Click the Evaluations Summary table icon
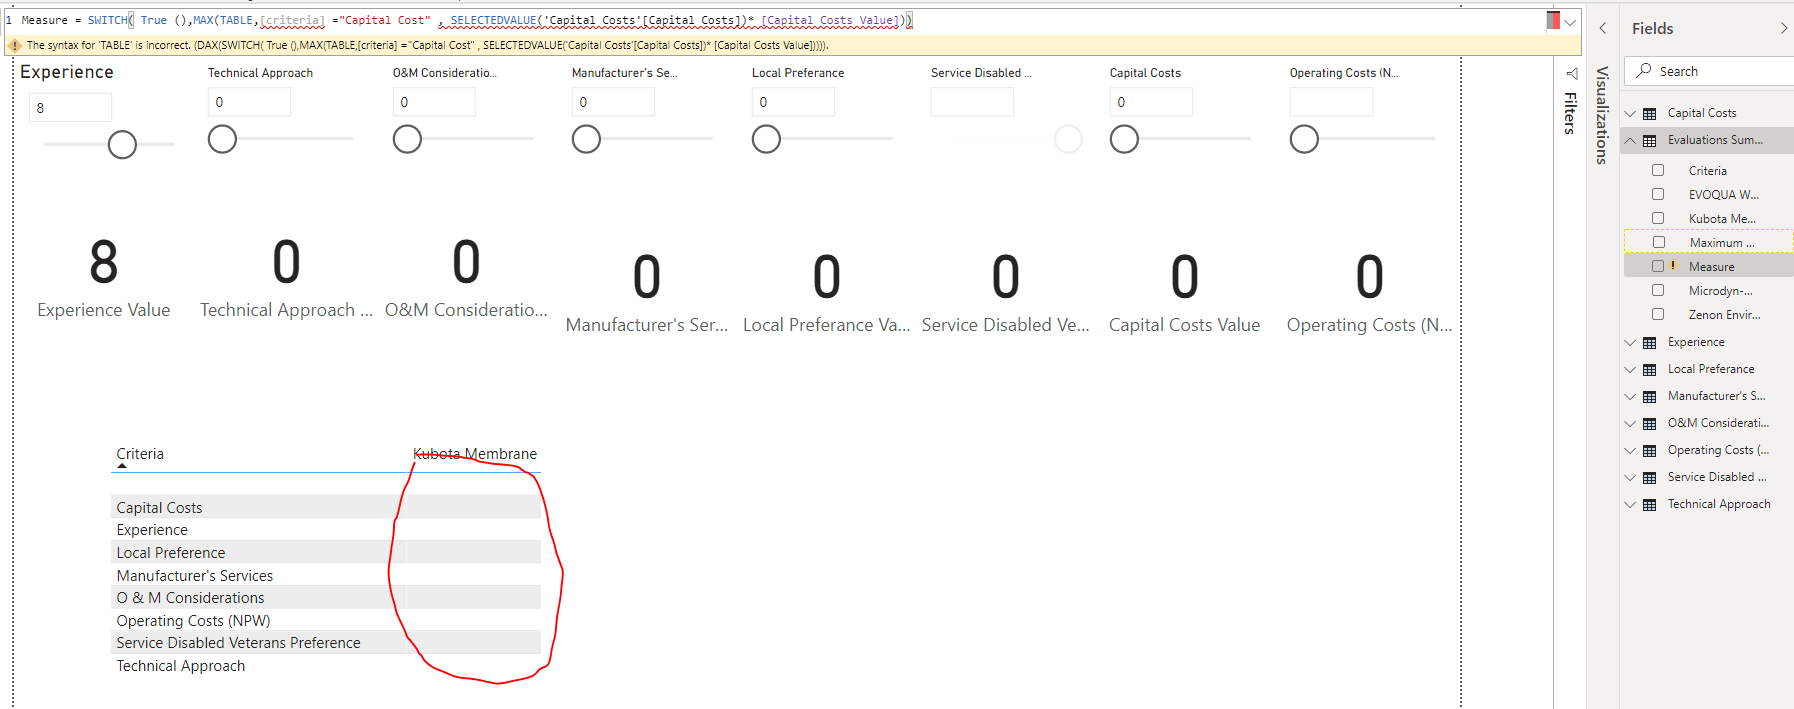 click(1650, 141)
